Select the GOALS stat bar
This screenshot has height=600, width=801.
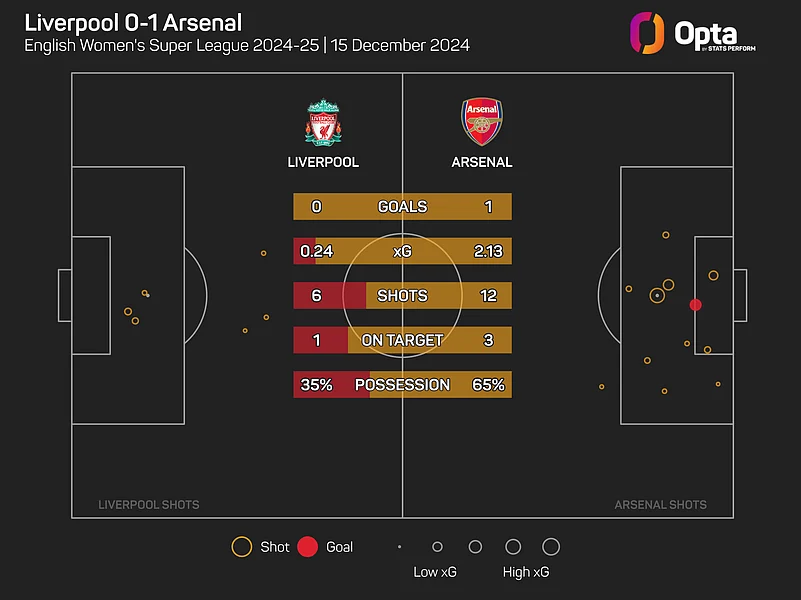[x=402, y=207]
